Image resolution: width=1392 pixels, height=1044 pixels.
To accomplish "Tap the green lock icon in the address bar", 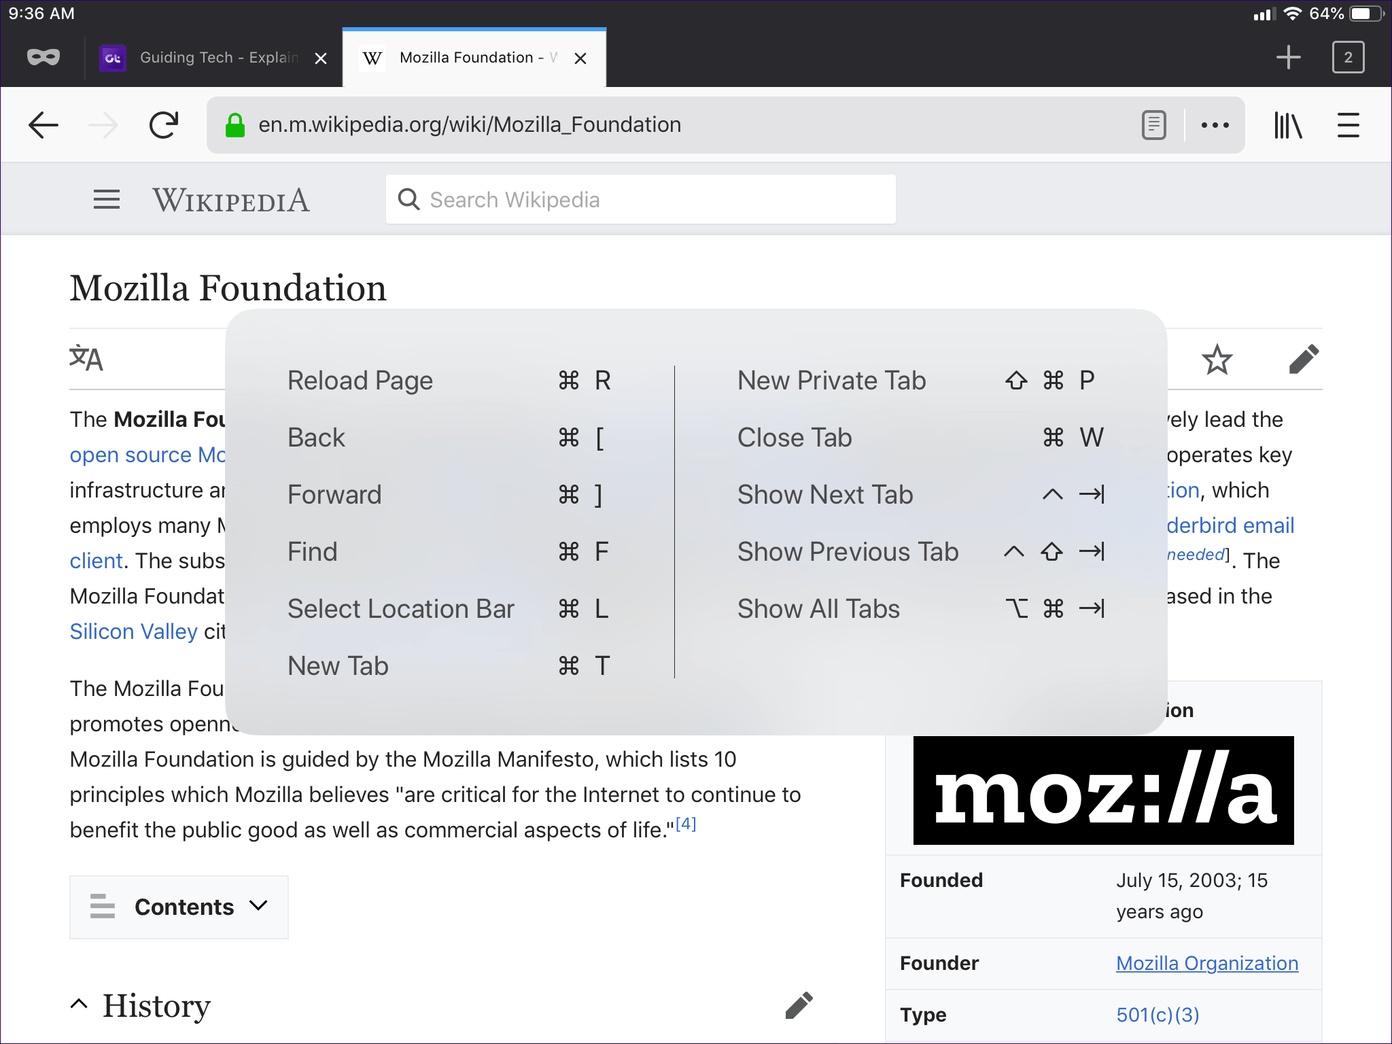I will 235,125.
